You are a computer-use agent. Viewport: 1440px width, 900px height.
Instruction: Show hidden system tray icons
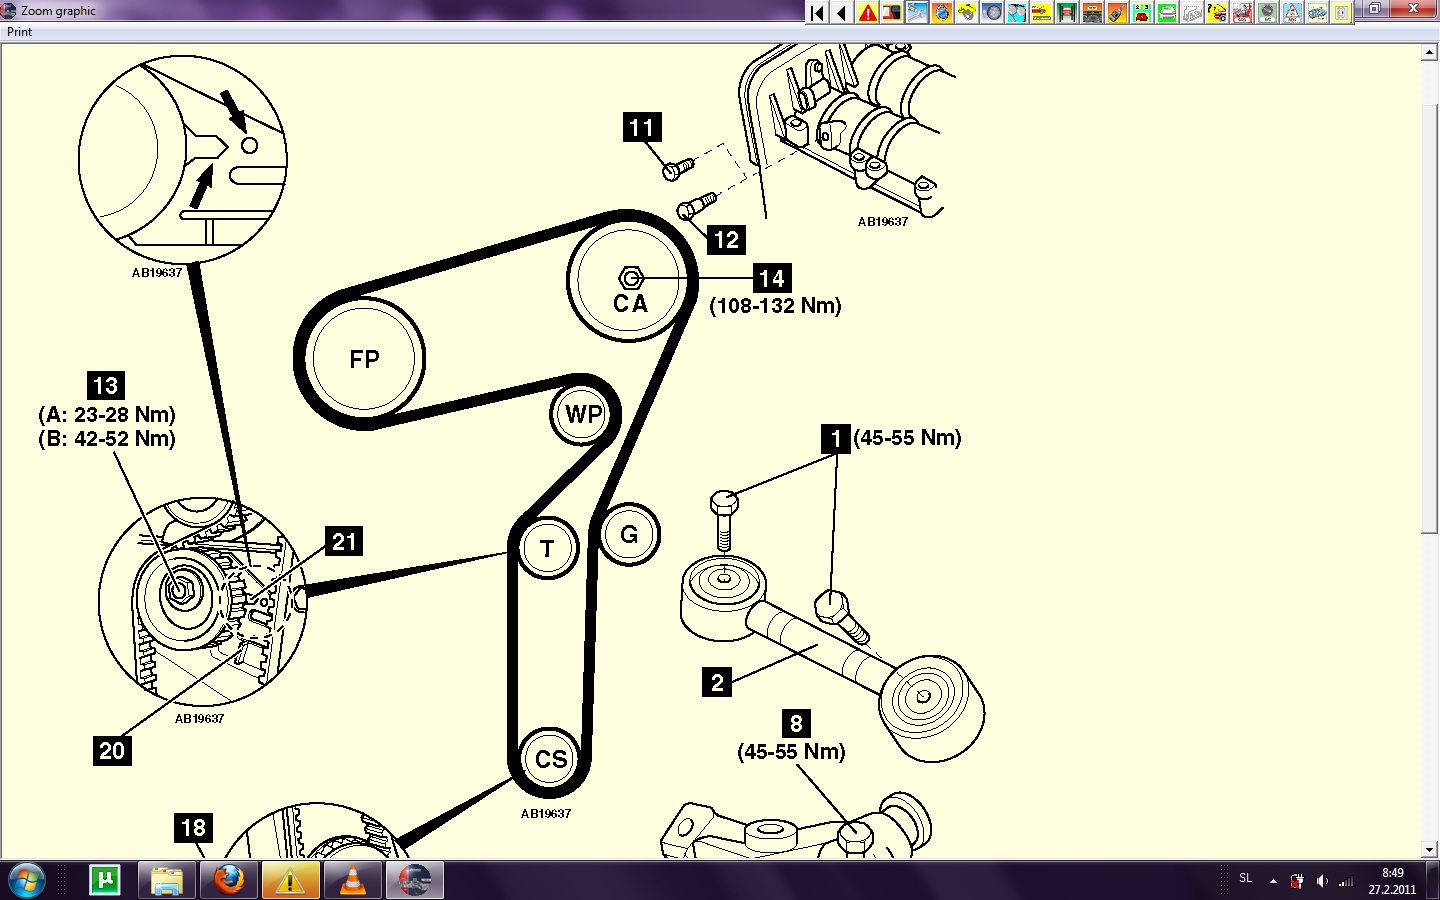[1273, 881]
